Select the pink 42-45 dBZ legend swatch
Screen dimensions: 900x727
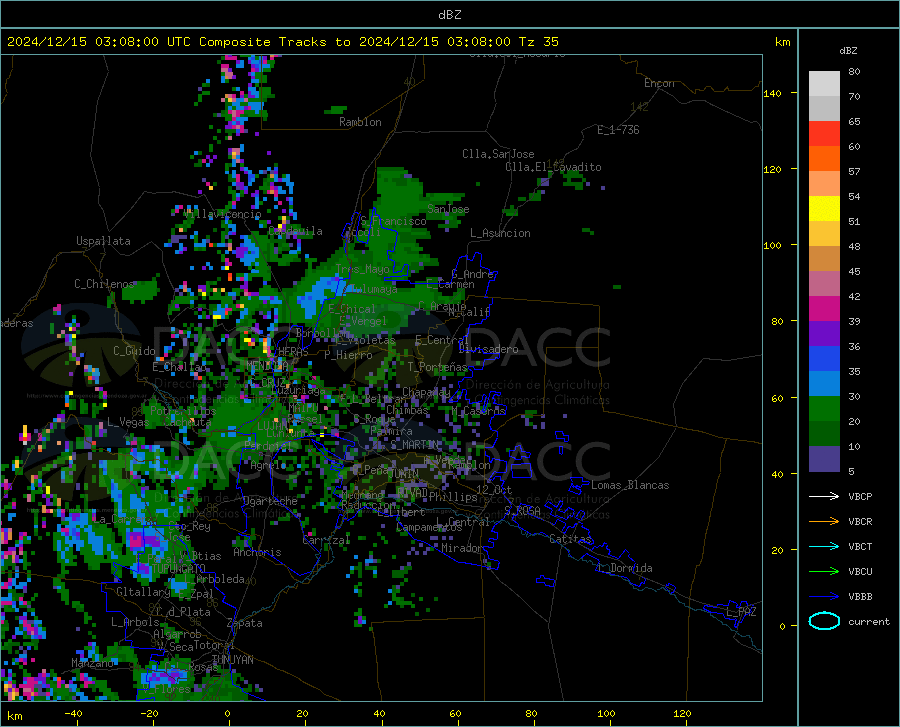point(824,284)
